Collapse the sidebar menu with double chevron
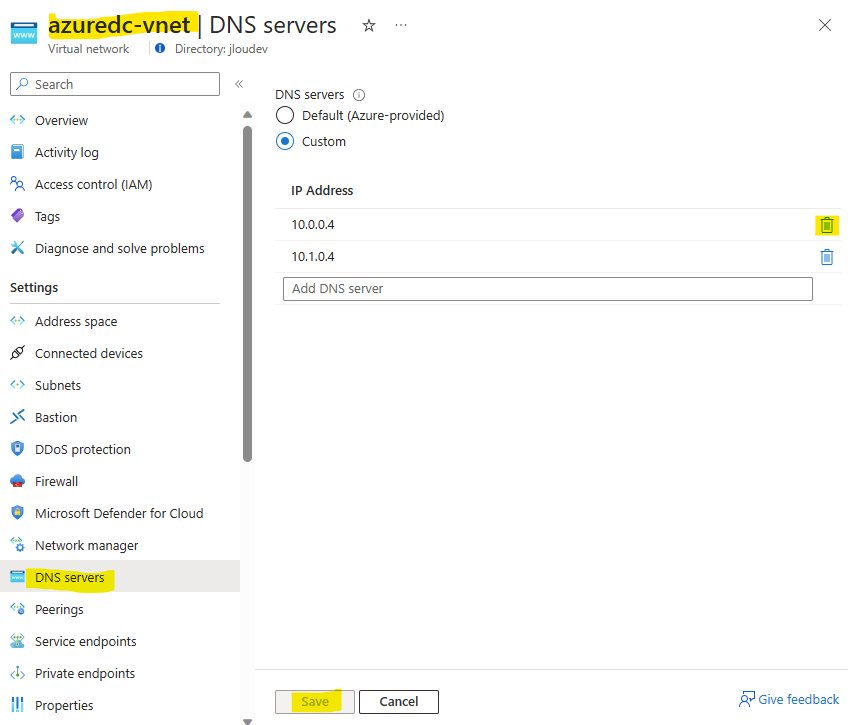Viewport: 848px width, 725px height. click(x=239, y=84)
